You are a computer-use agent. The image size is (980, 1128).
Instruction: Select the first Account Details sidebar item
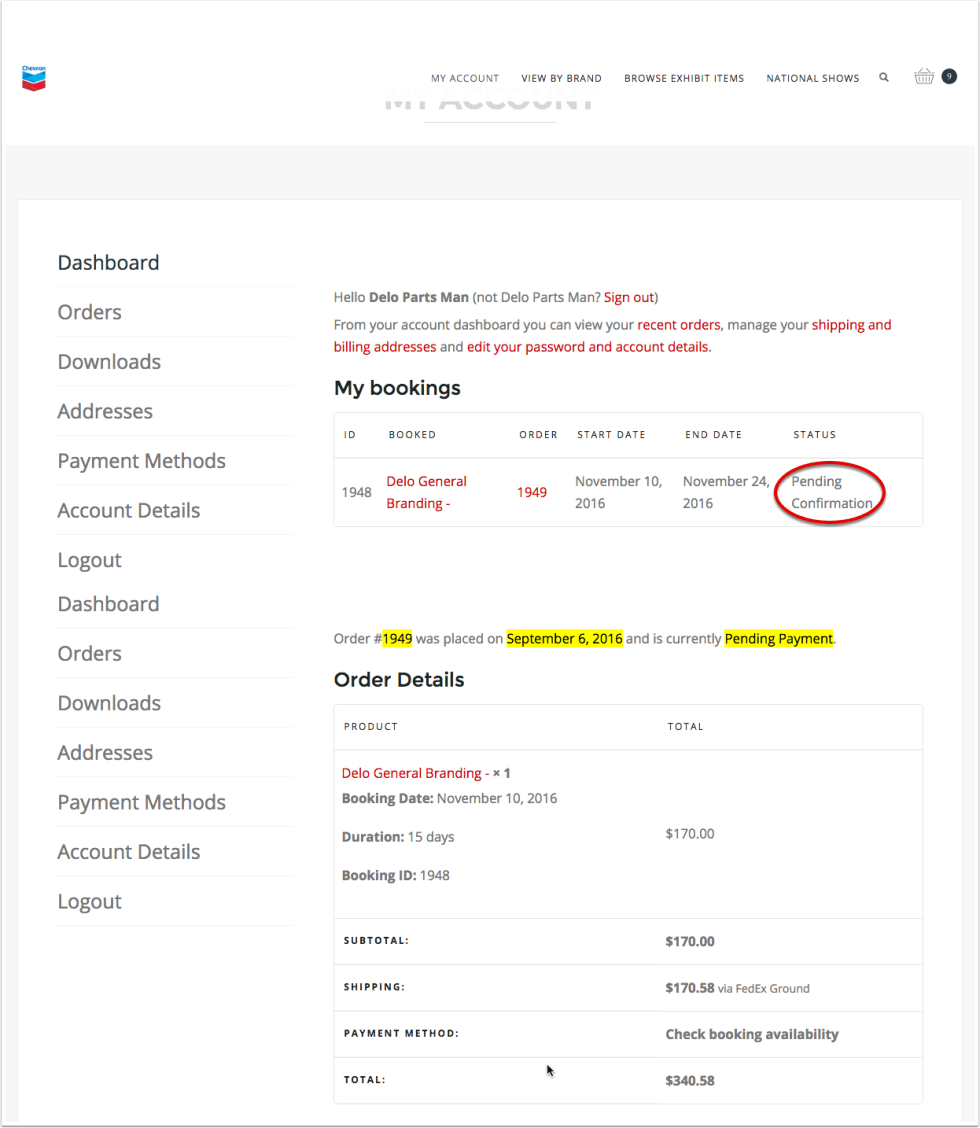129,511
